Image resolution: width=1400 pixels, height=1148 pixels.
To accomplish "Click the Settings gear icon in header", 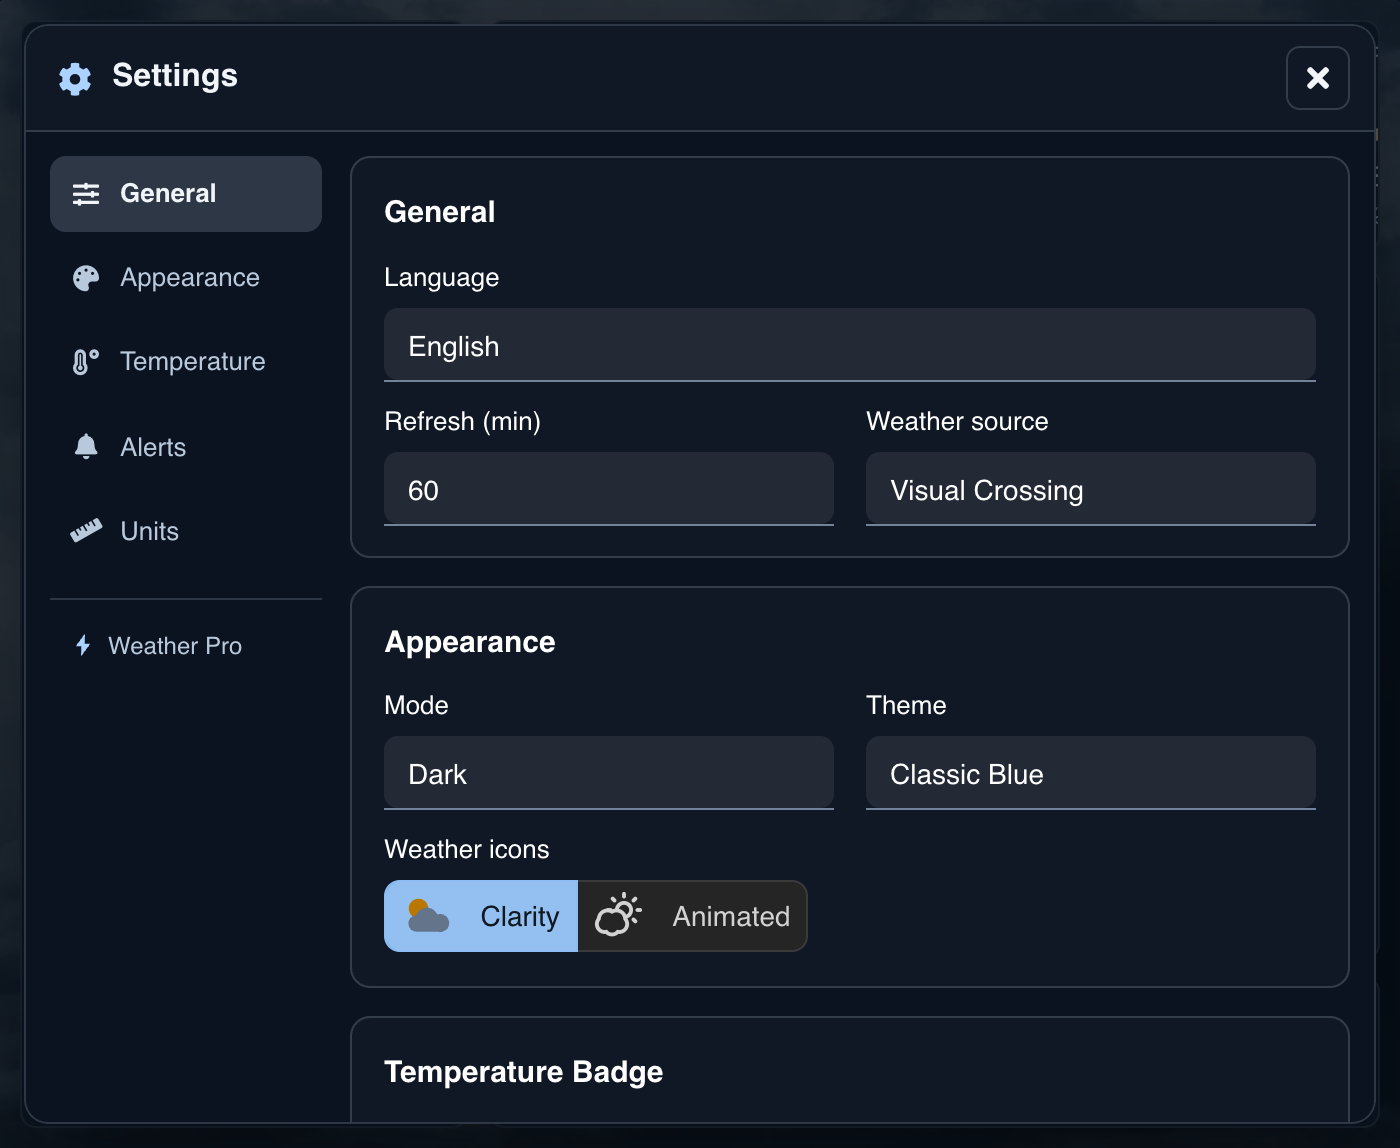I will (75, 78).
